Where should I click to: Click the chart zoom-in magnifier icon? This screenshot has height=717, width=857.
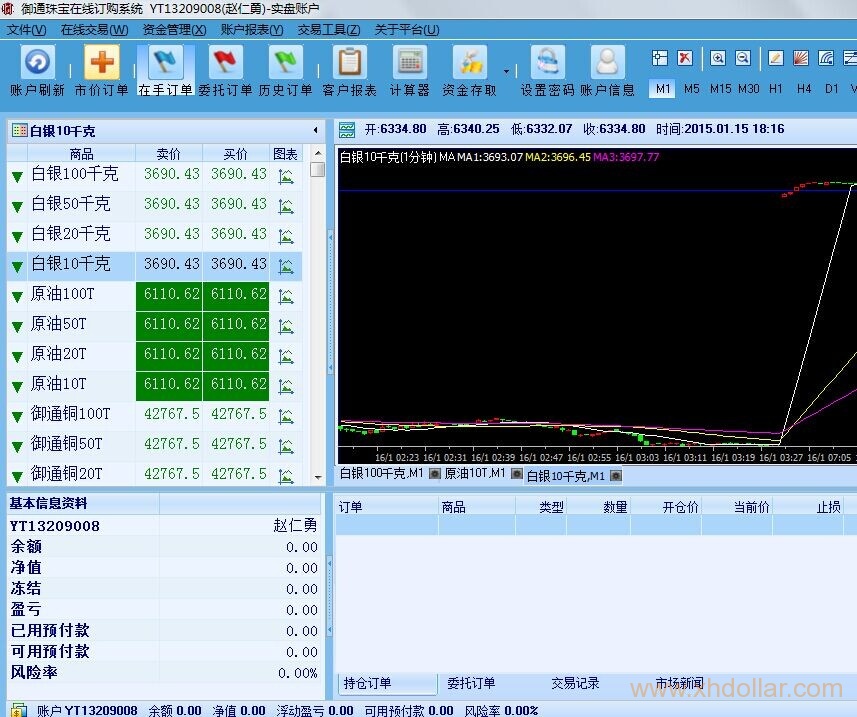coord(717,59)
